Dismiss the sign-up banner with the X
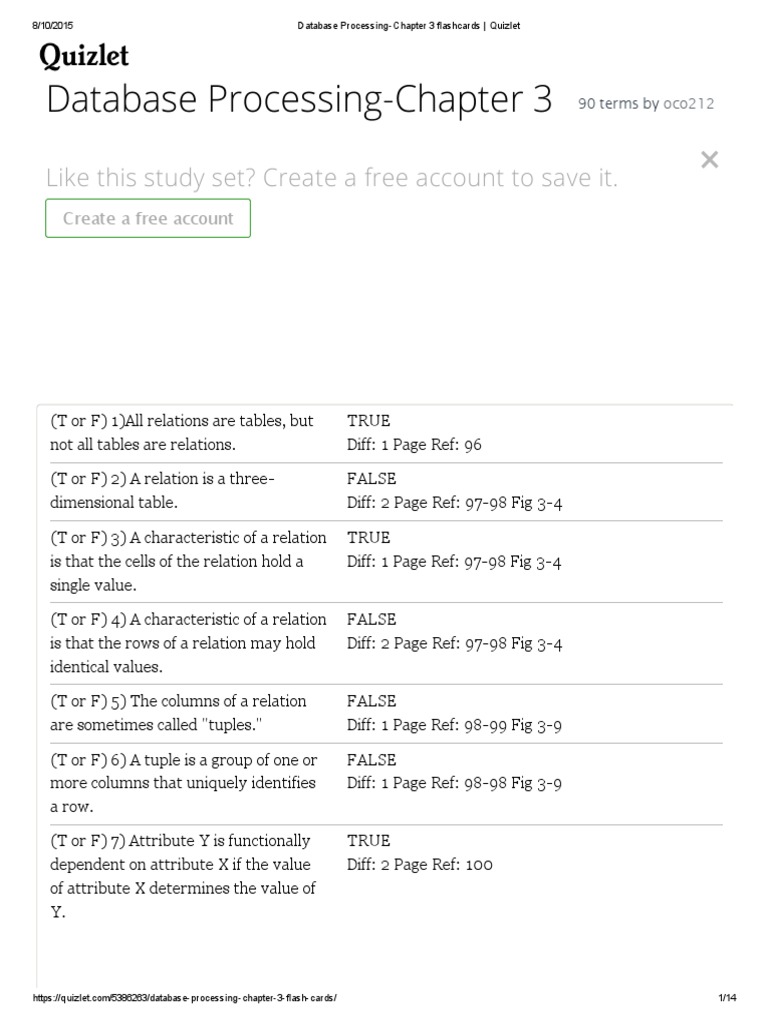The image size is (768, 1024). point(709,159)
